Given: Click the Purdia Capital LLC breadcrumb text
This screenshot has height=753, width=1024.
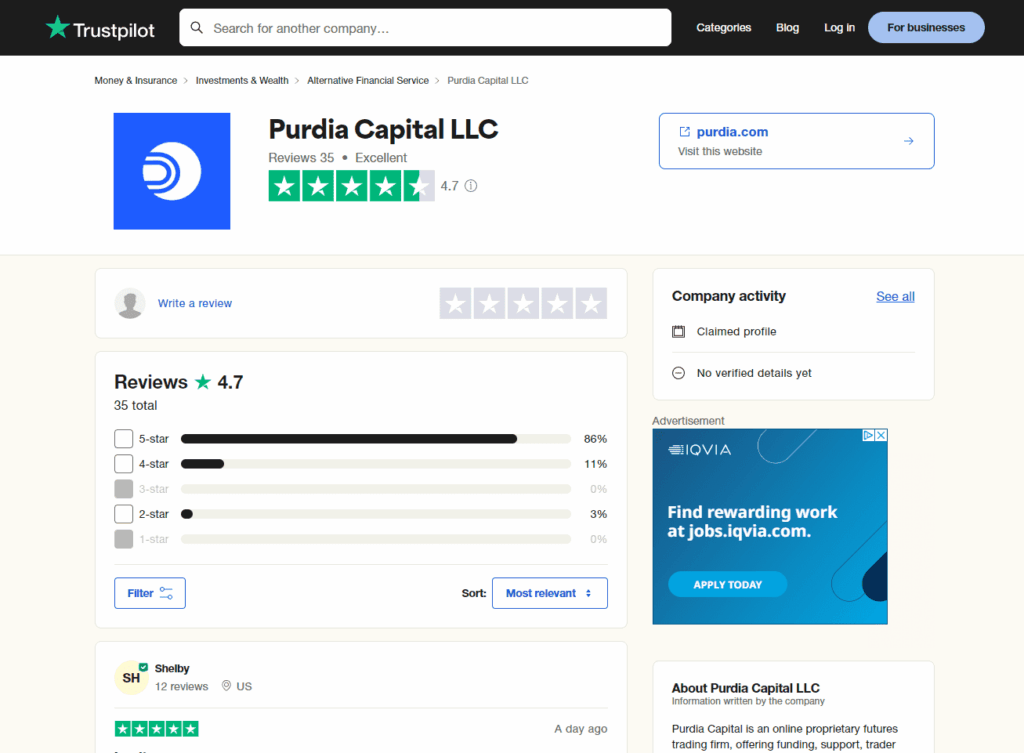Looking at the screenshot, I should point(488,80).
